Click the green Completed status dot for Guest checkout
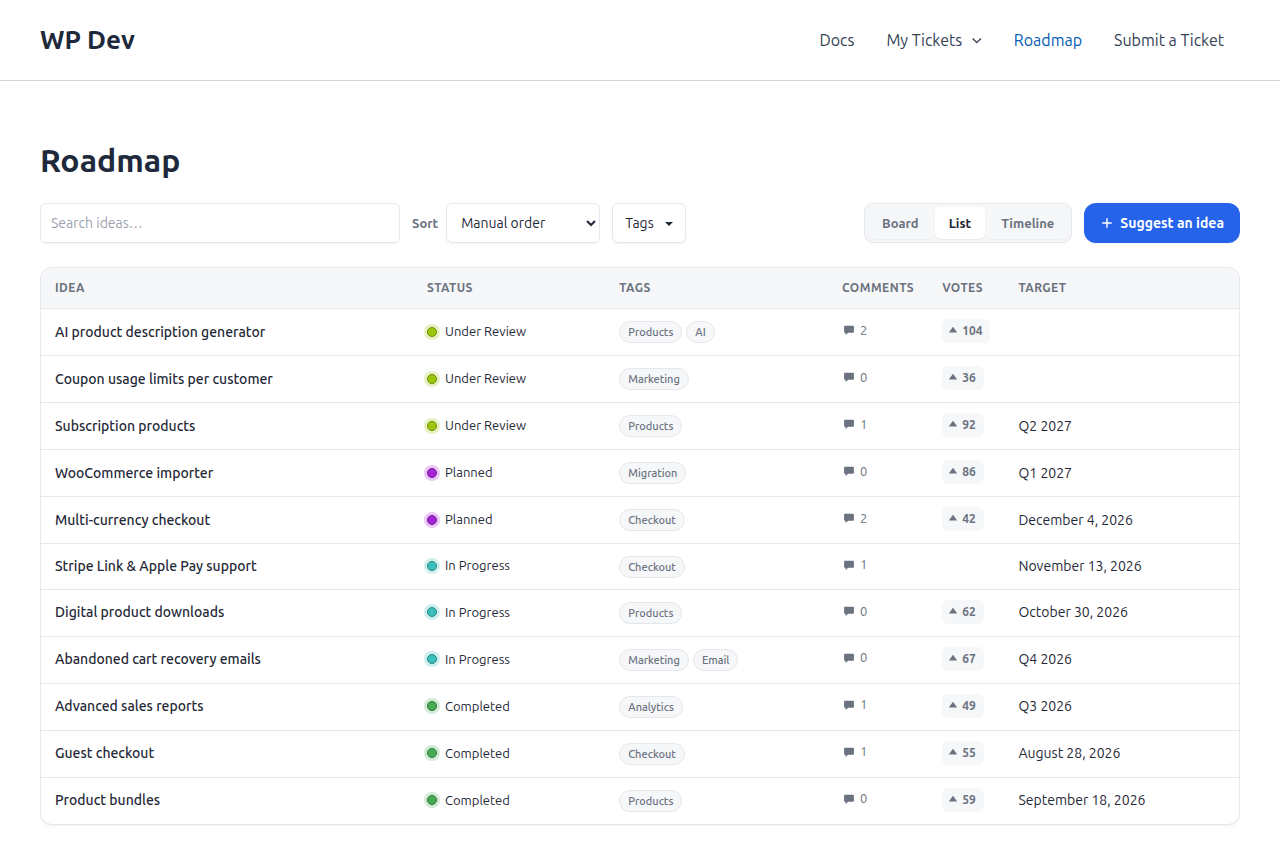Image resolution: width=1280 pixels, height=853 pixels. click(432, 753)
